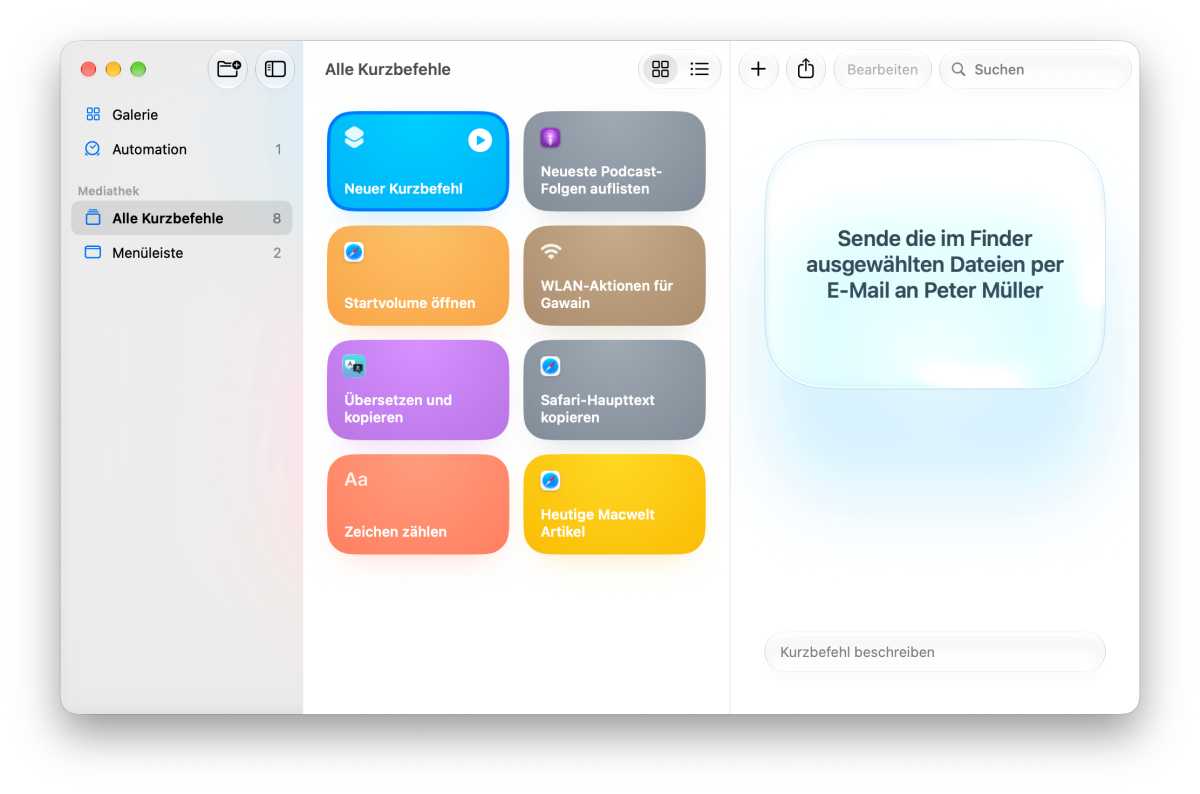Select Alle Kurzbefehle in the sidebar
1200x794 pixels.
[x=181, y=218]
